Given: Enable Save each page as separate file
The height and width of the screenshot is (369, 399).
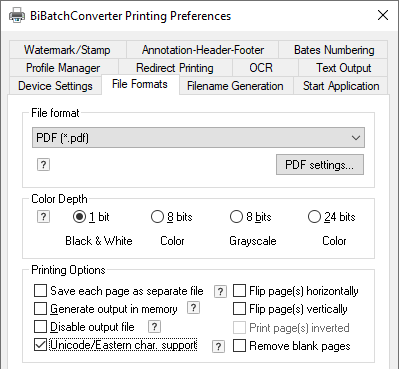Looking at the screenshot, I should [x=40, y=291].
